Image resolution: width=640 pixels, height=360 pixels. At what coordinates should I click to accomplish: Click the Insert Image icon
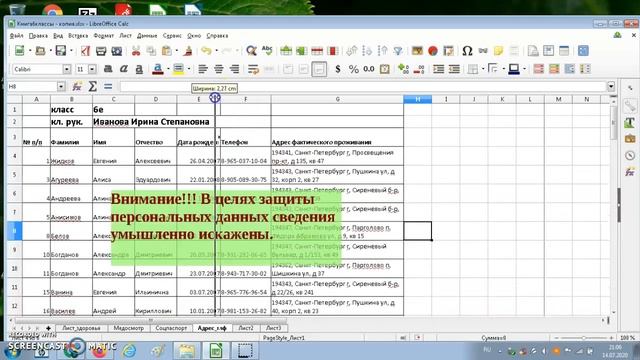pos(417,51)
